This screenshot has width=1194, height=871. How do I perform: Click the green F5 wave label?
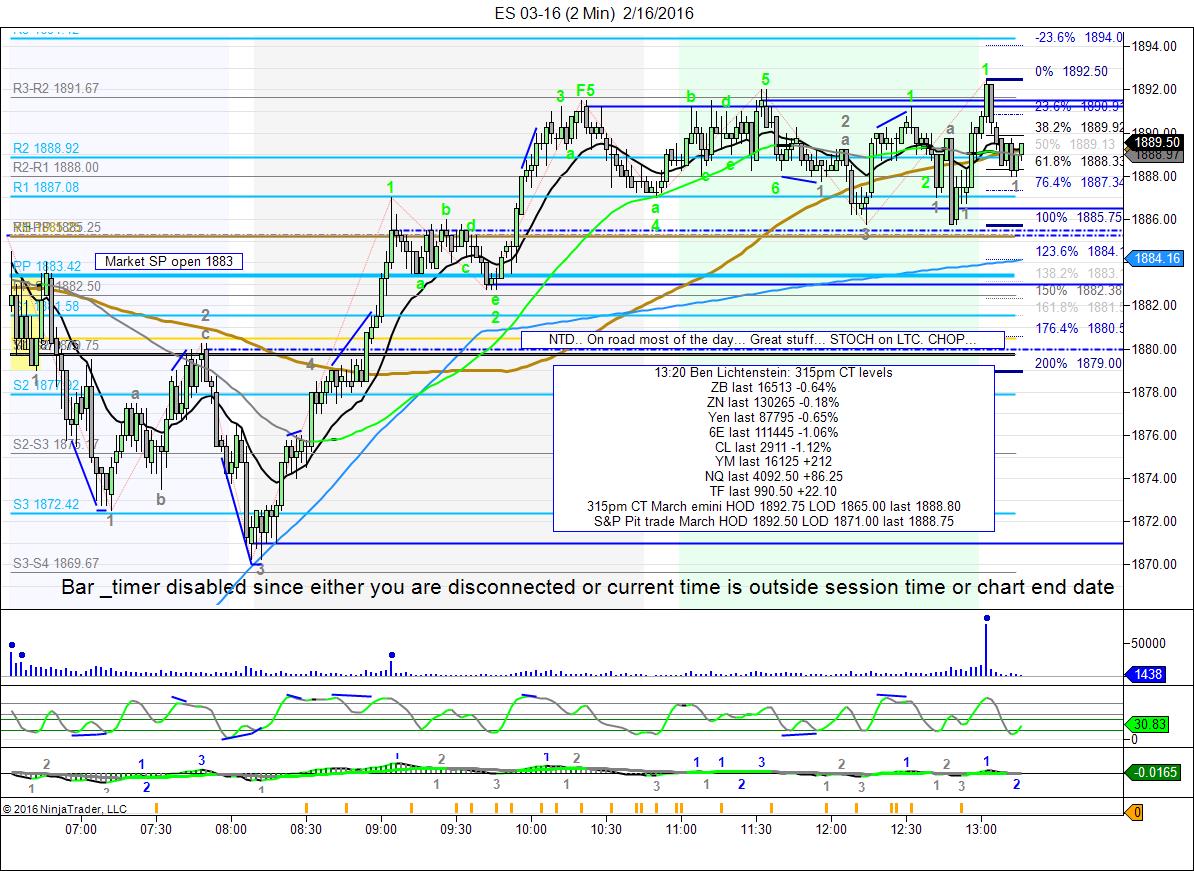[x=585, y=91]
